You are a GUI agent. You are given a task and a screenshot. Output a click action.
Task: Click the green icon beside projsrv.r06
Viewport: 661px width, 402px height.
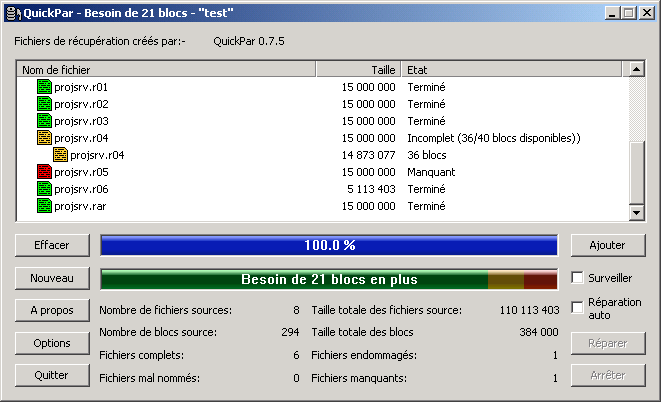click(x=44, y=189)
